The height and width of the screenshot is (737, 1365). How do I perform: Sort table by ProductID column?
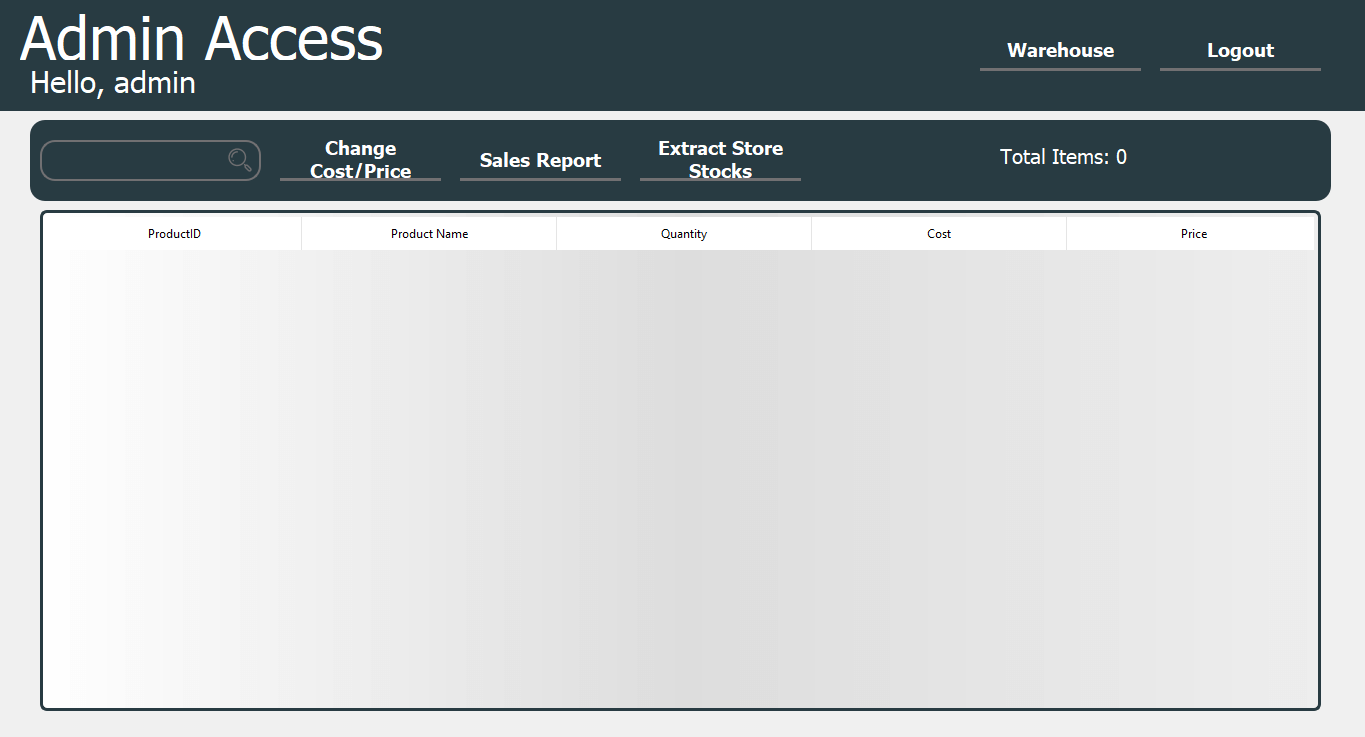click(174, 234)
